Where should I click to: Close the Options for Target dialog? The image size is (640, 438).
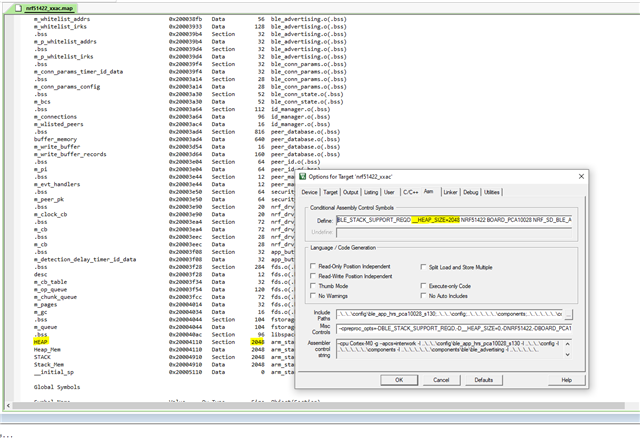click(x=581, y=176)
